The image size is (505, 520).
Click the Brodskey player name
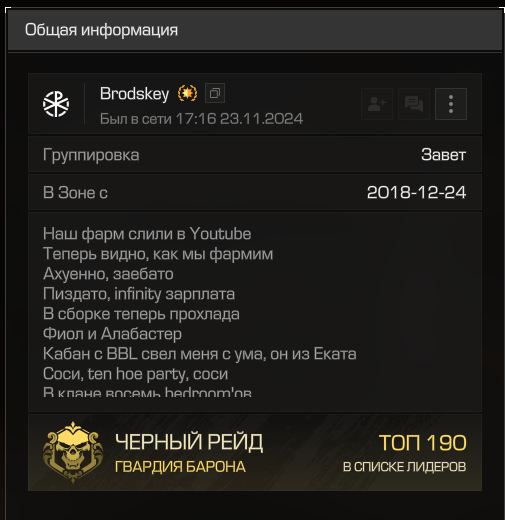tap(135, 94)
